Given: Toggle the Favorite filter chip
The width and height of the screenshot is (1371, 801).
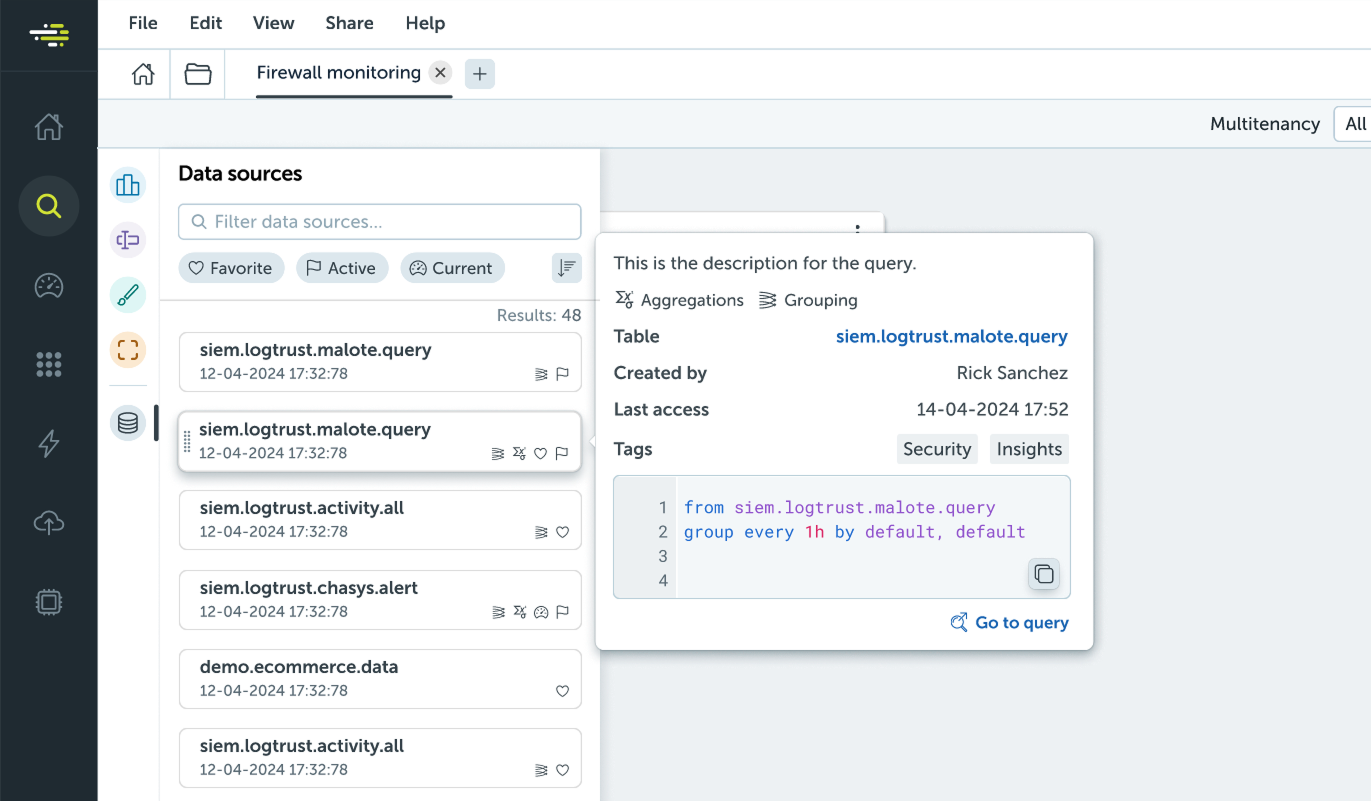Looking at the screenshot, I should click(x=231, y=268).
